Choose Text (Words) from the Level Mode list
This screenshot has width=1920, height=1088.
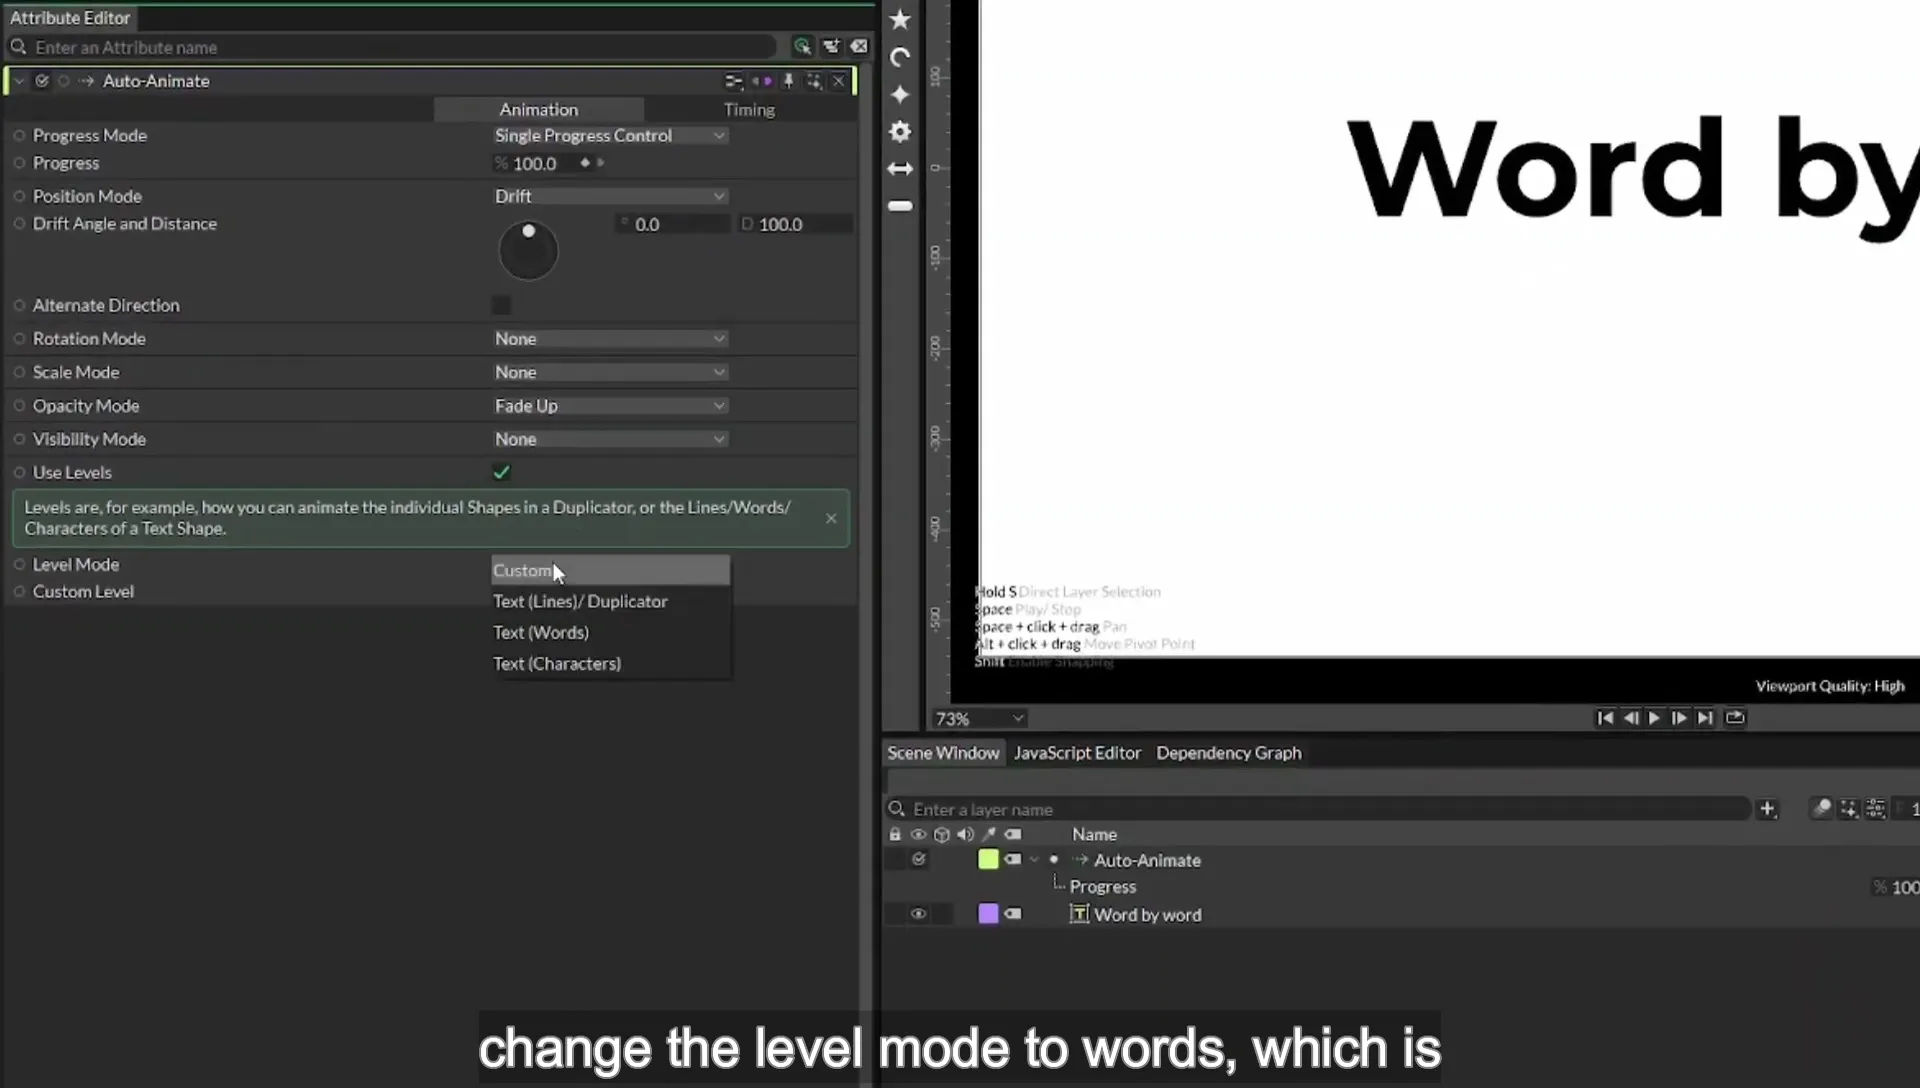[611, 633]
